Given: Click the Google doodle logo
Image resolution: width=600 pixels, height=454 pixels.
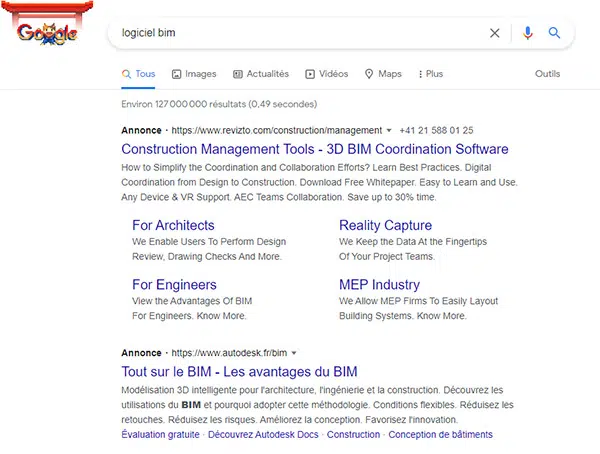Looking at the screenshot, I should 47,24.
